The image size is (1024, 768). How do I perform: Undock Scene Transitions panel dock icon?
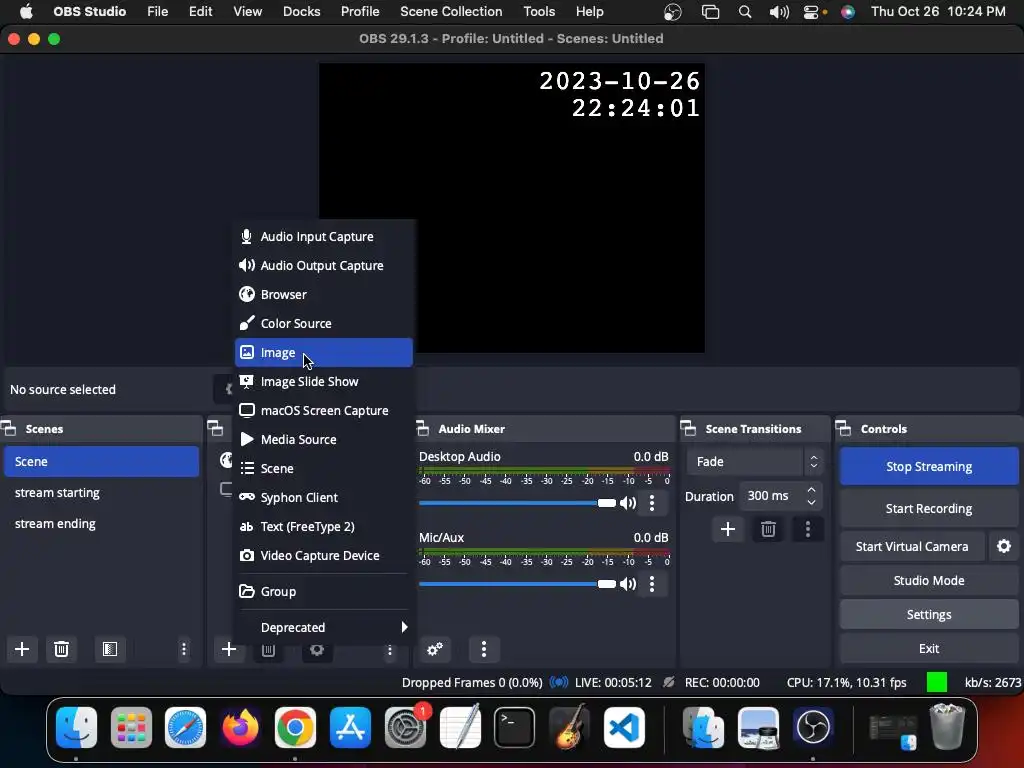click(688, 429)
